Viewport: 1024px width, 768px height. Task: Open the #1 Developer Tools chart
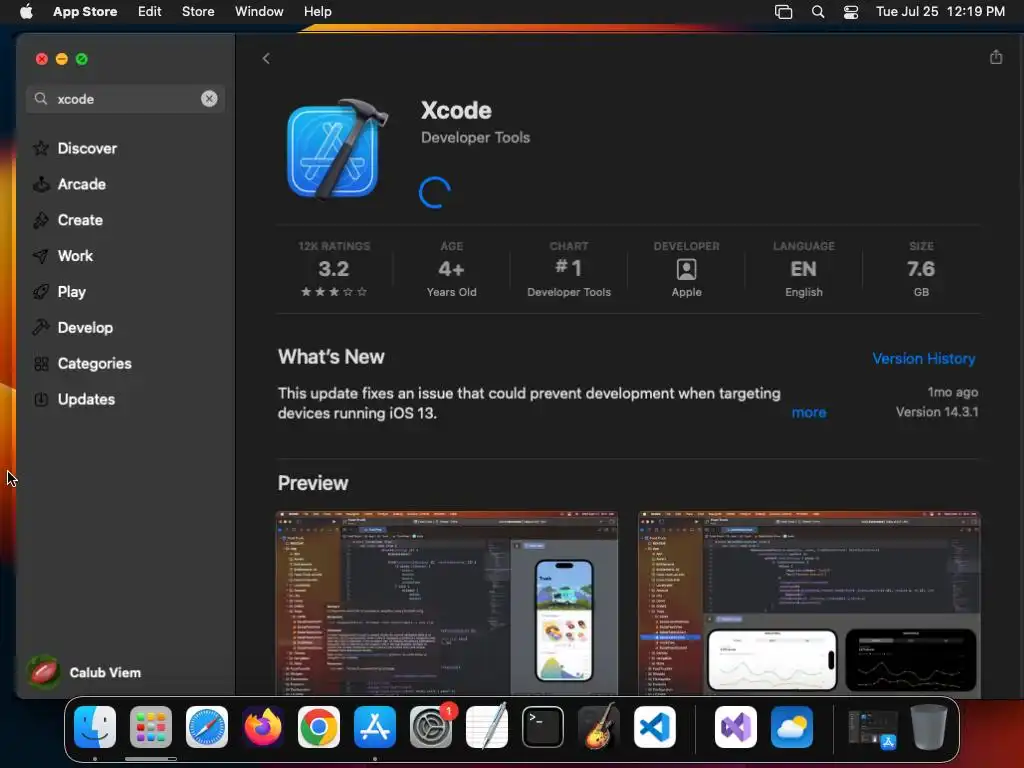coord(568,269)
